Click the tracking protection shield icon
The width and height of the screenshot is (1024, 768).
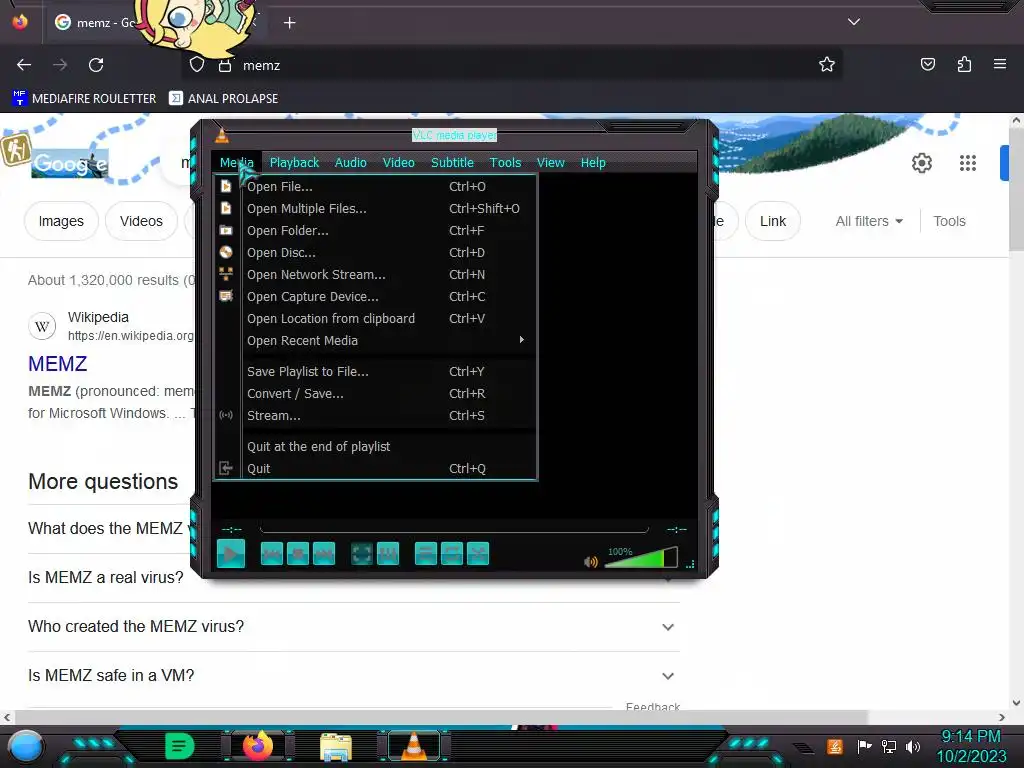[x=197, y=65]
